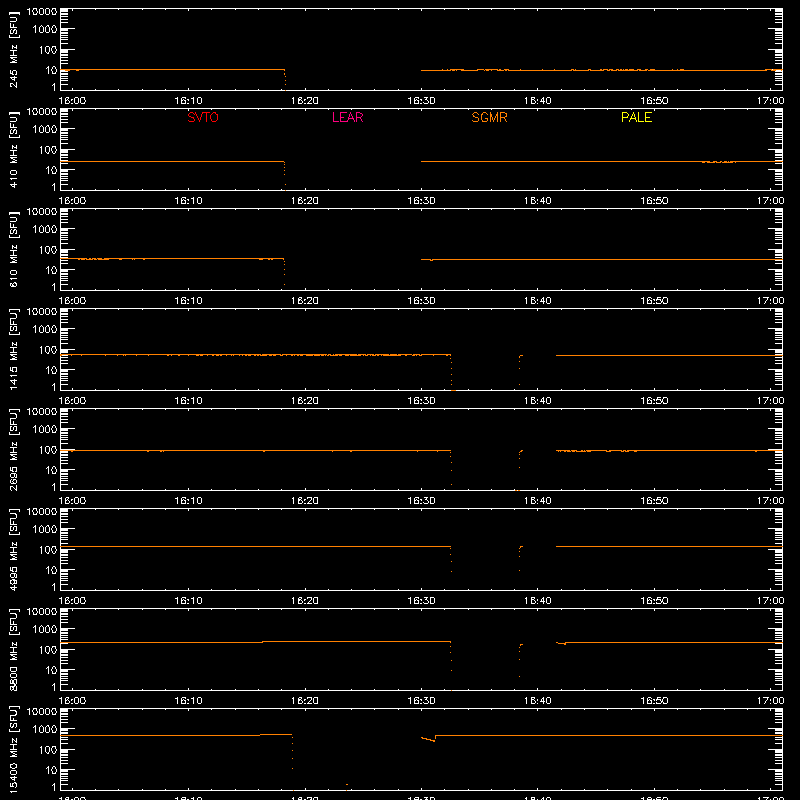Click the 17:00 tick label under 245 MHz plot
The height and width of the screenshot is (800, 800).
point(770,101)
